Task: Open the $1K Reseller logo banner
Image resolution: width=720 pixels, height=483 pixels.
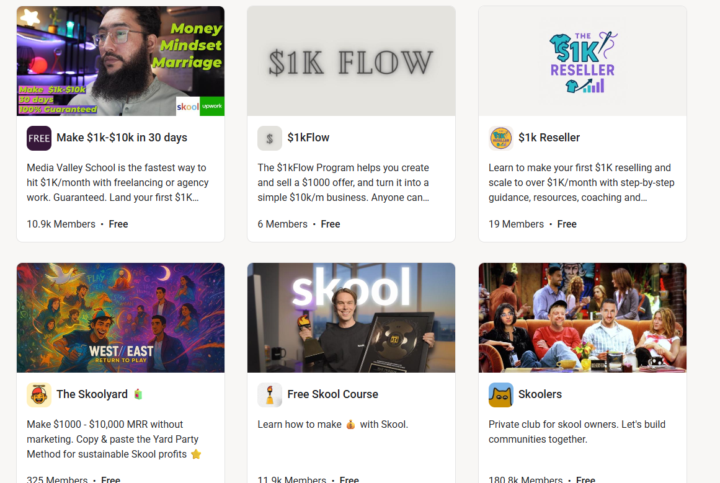Action: [x=582, y=61]
